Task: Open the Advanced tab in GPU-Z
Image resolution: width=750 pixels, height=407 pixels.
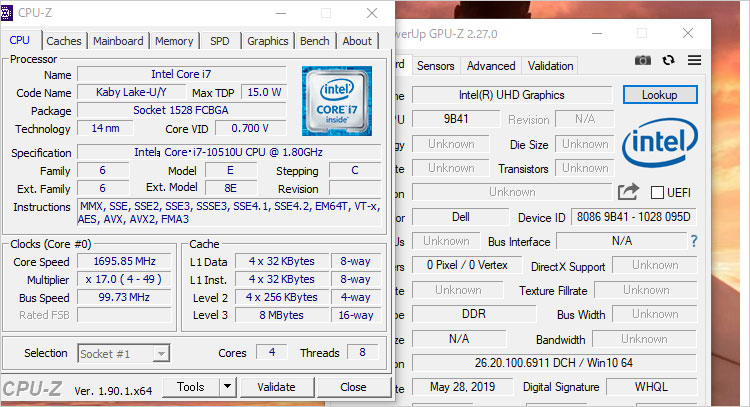Action: tap(491, 66)
